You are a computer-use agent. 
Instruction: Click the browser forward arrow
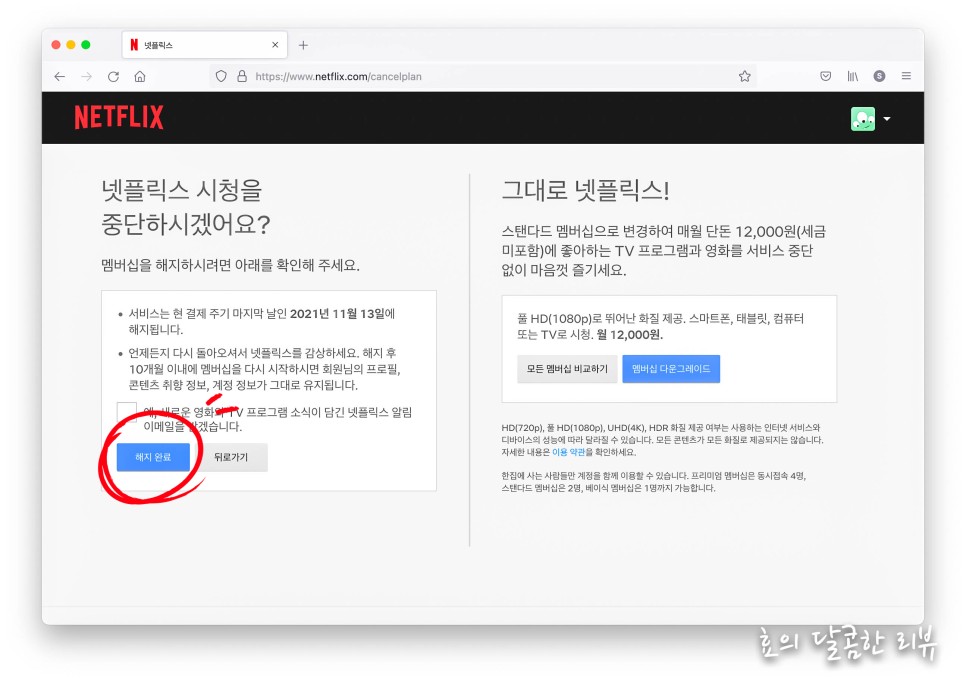[x=86, y=76]
